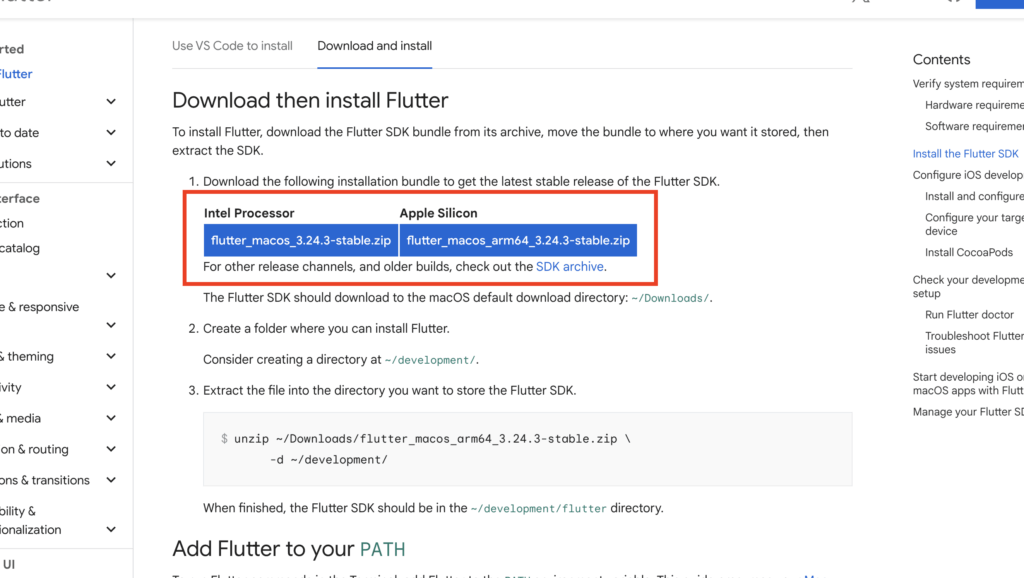Expand the '& responsive' sidebar section chevron
Image resolution: width=1024 pixels, height=578 pixels.
(111, 325)
